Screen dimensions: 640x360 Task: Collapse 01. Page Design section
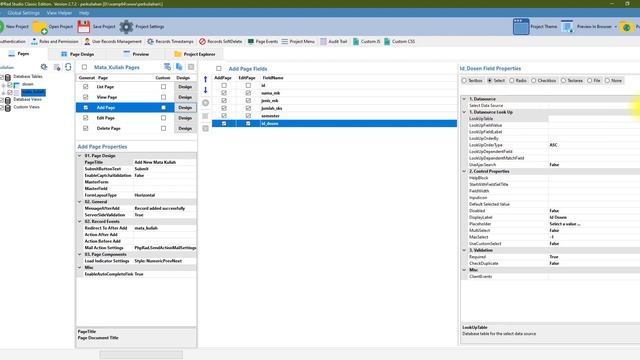pos(80,156)
